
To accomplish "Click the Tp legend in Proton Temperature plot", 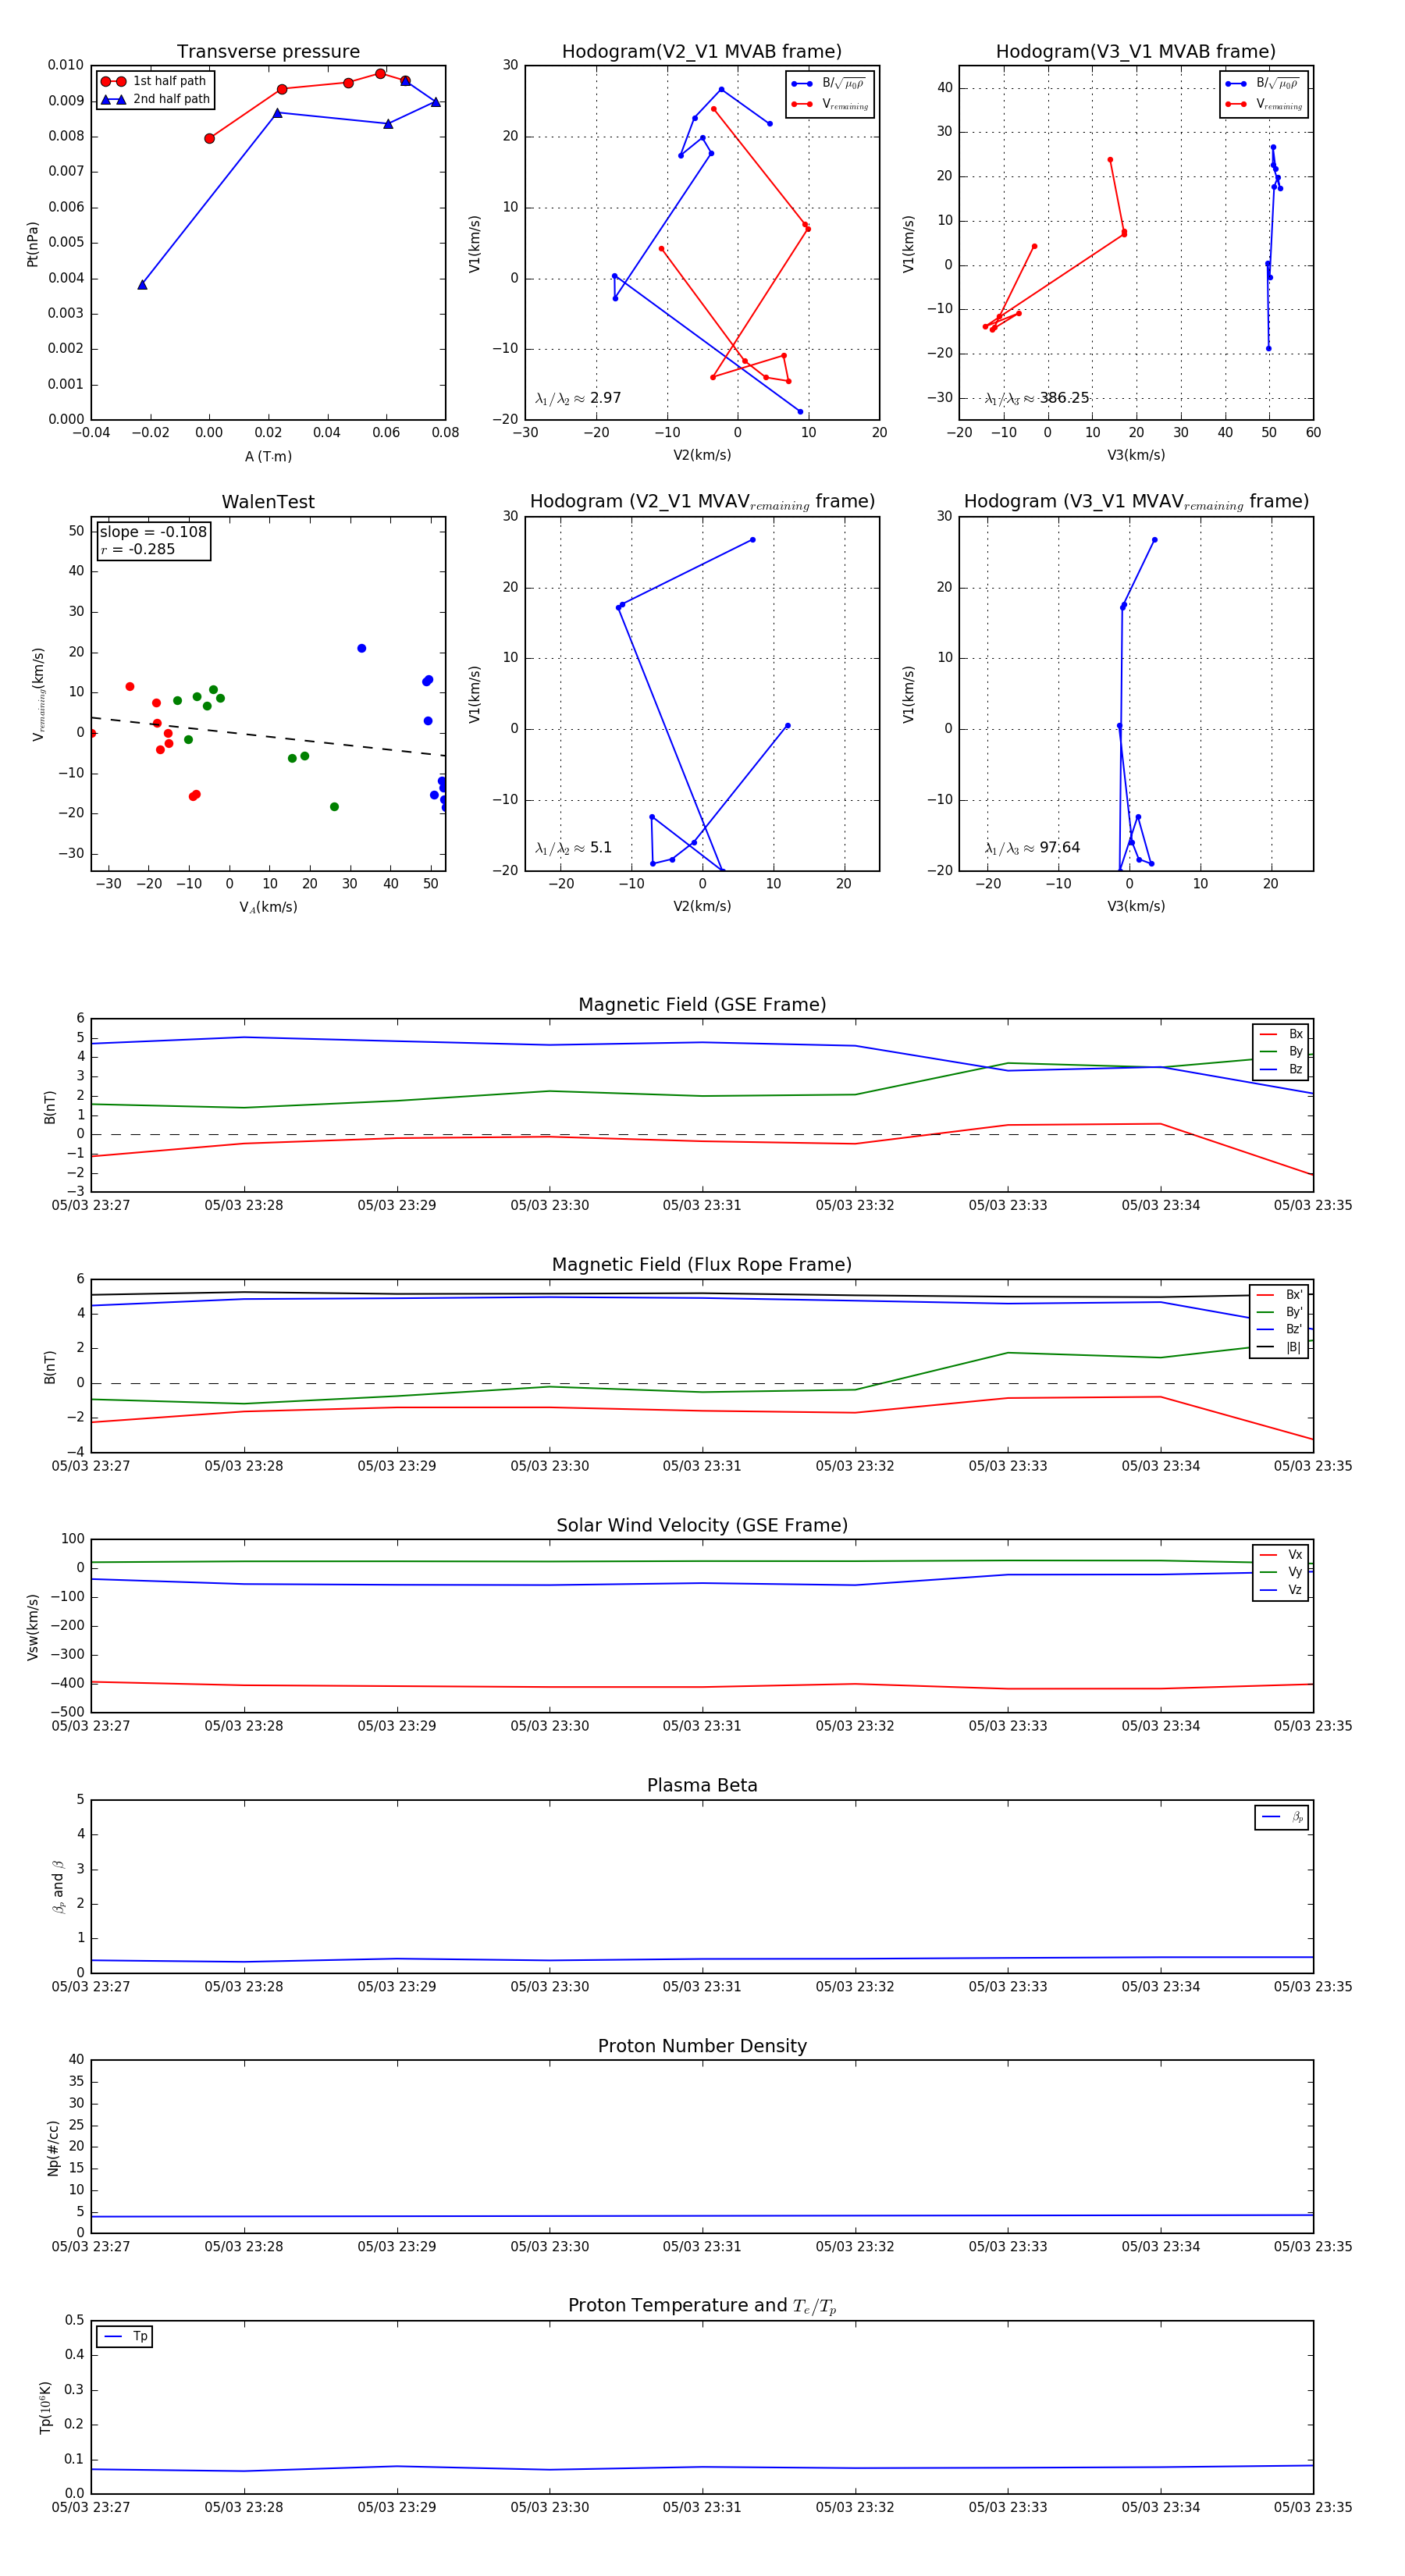I will click(x=124, y=2336).
